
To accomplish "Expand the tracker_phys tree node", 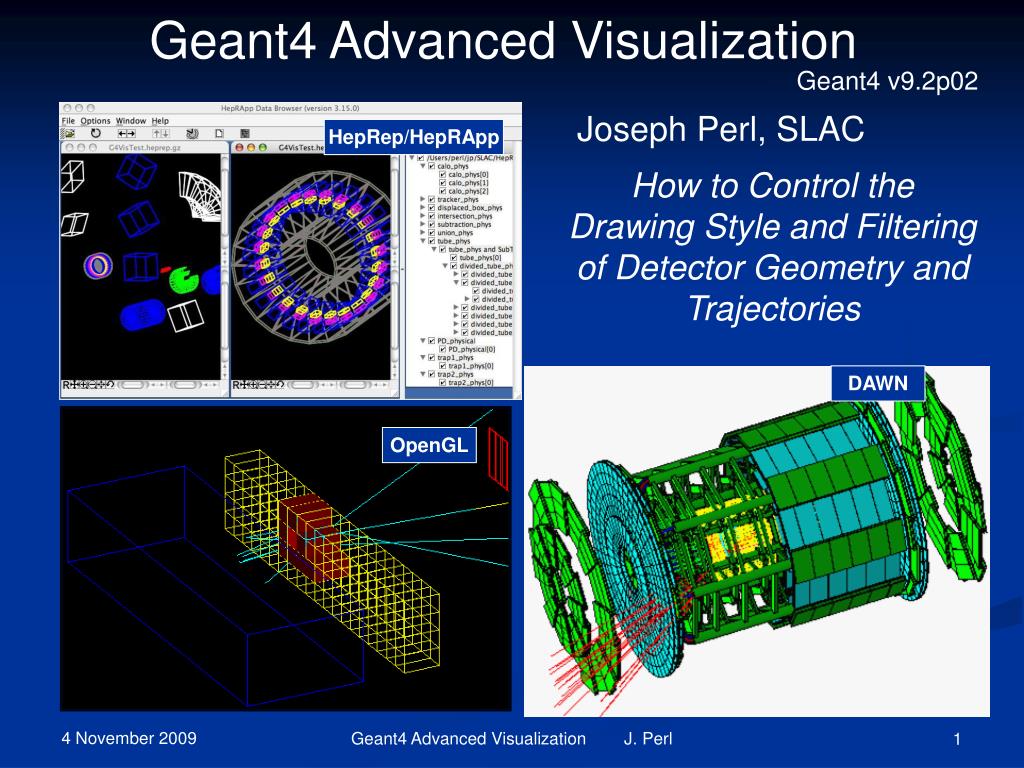I will pos(423,200).
